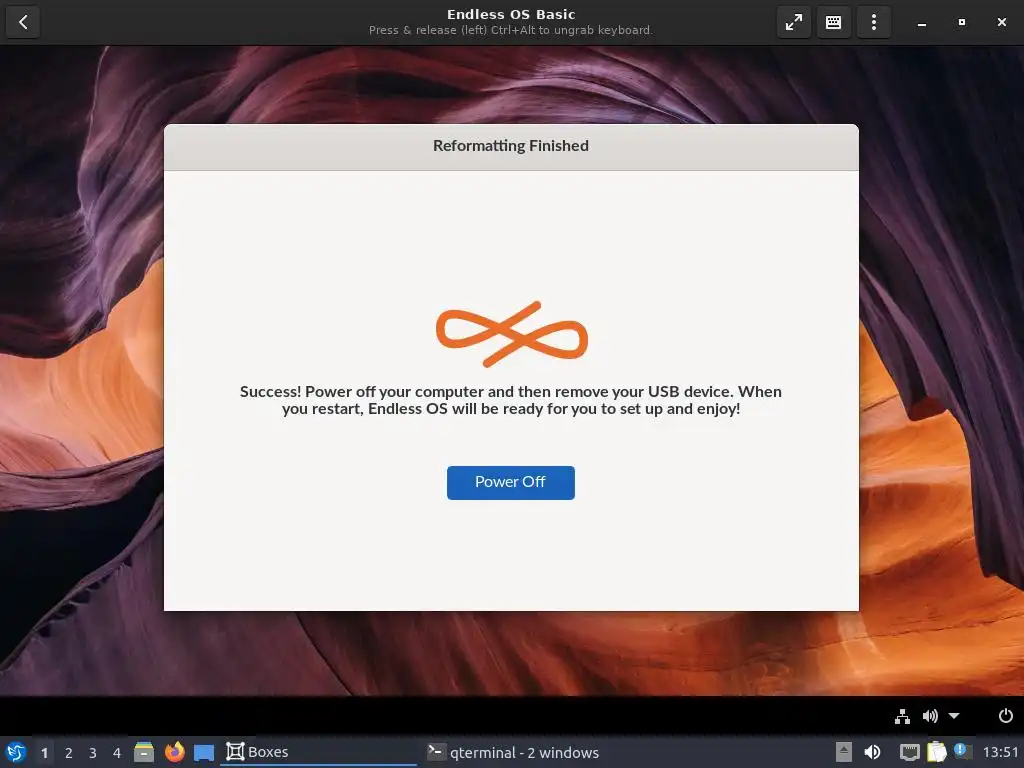This screenshot has height=768, width=1024.
Task: Click the orange Endless infinity logo
Action: pyautogui.click(x=512, y=334)
